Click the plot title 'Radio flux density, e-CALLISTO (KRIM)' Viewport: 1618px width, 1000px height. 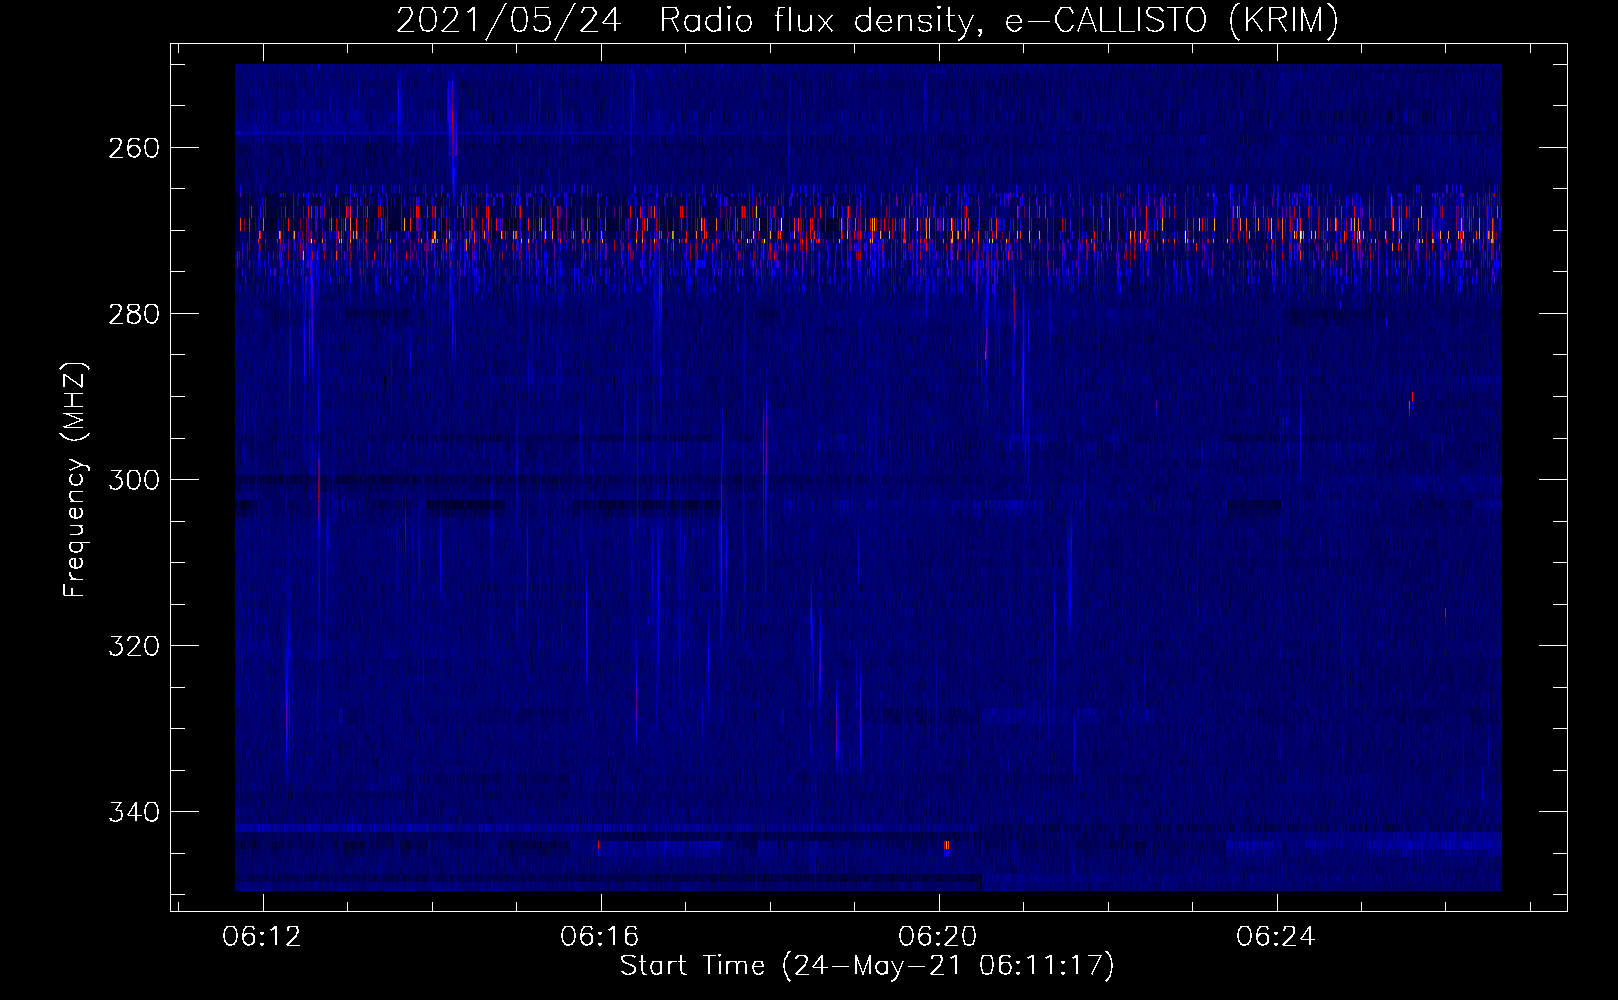(999, 20)
